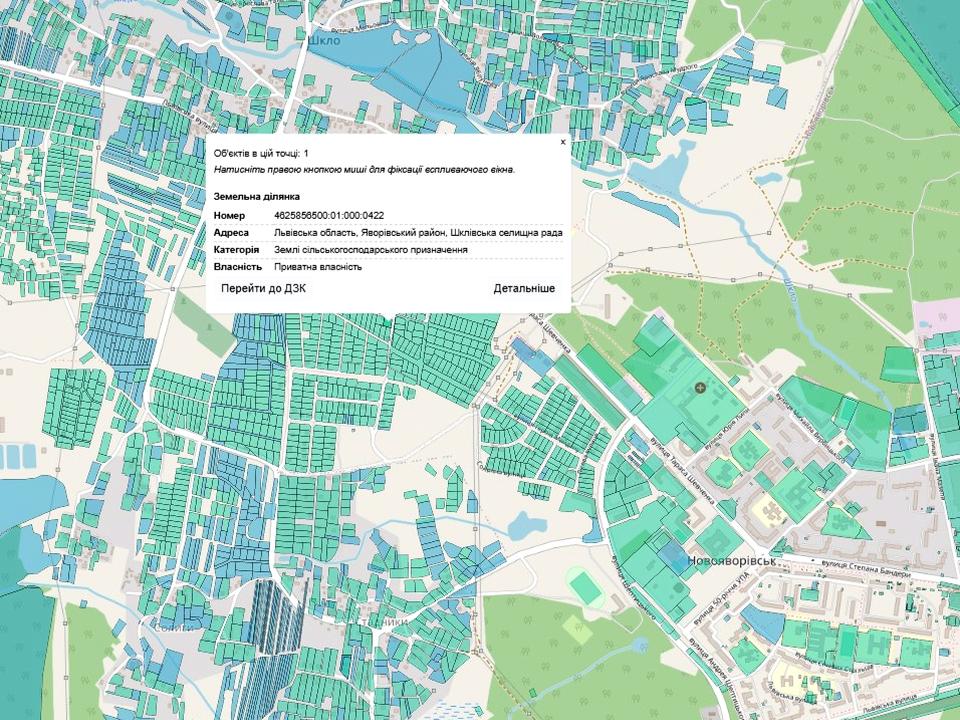
Task: Click the Львівська область address value
Action: point(417,233)
